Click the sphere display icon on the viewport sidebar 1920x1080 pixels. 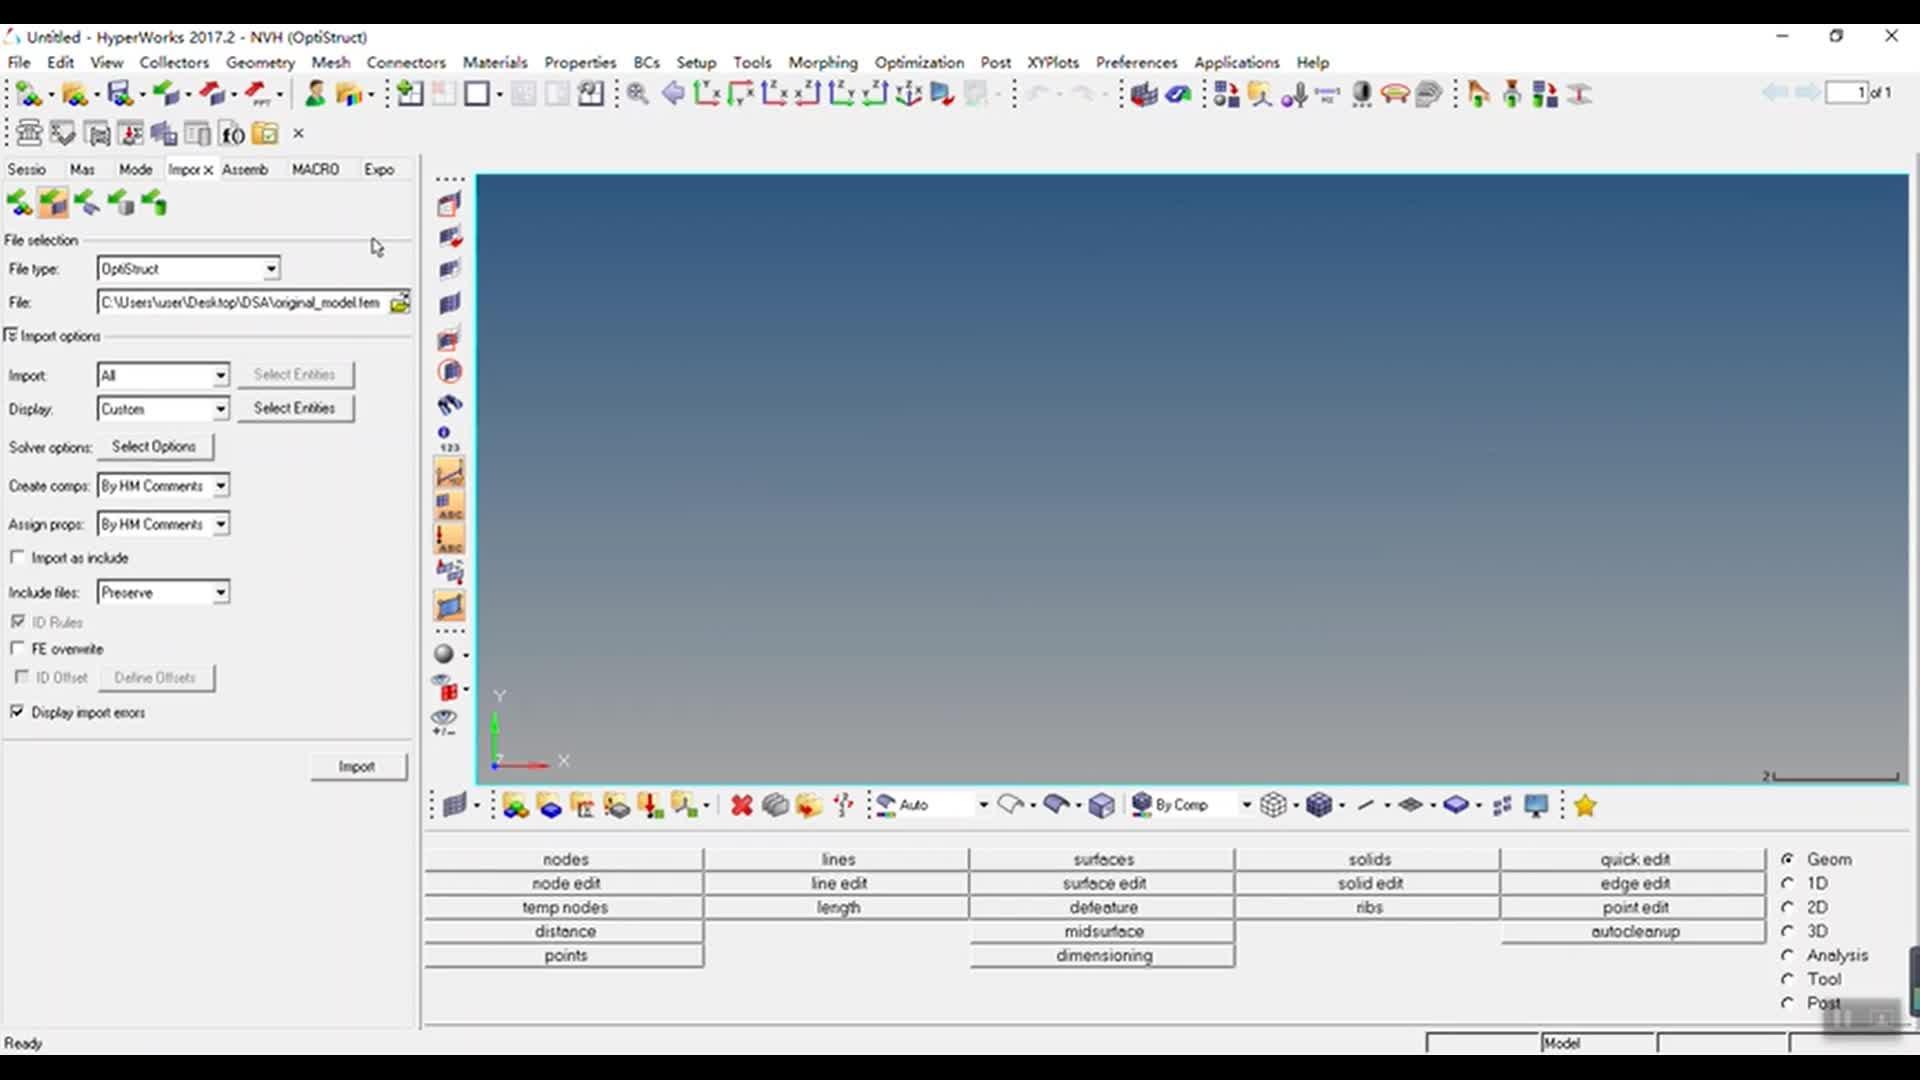(x=444, y=654)
